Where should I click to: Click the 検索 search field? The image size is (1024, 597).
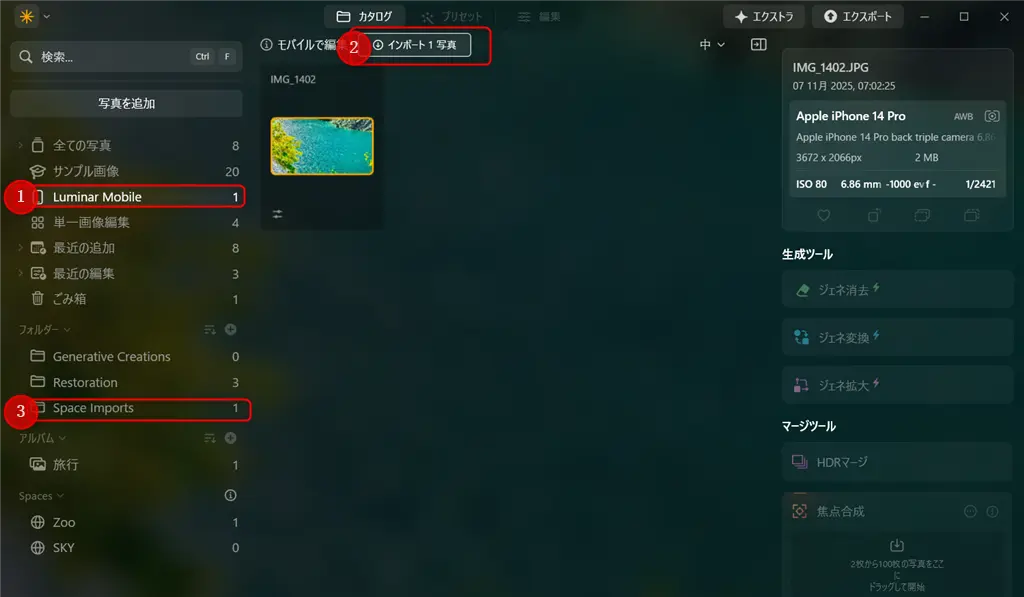point(127,57)
